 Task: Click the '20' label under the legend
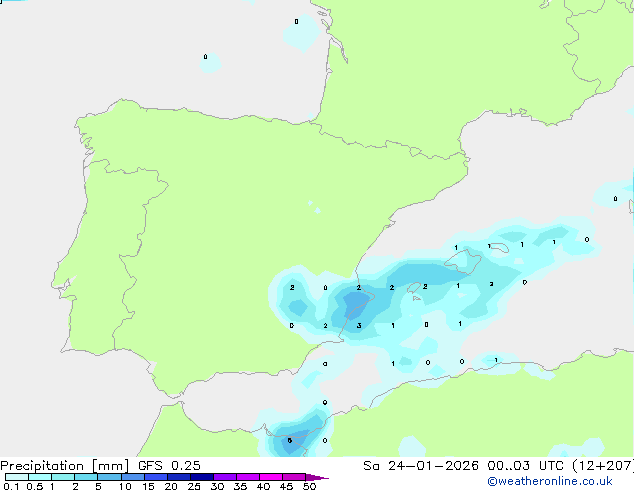(171, 486)
